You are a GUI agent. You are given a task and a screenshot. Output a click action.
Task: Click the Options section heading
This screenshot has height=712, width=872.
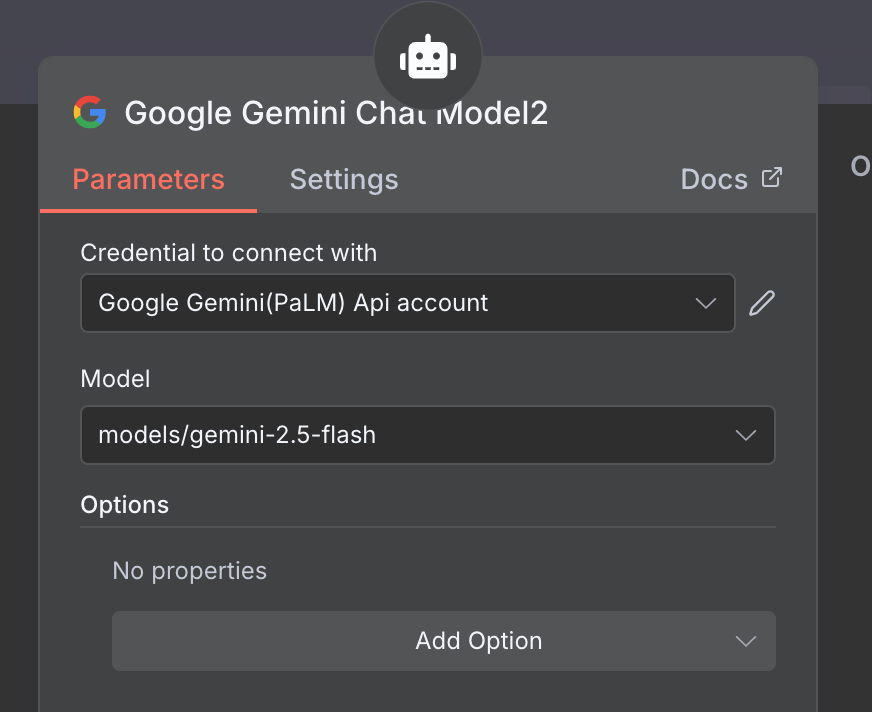[x=125, y=505]
